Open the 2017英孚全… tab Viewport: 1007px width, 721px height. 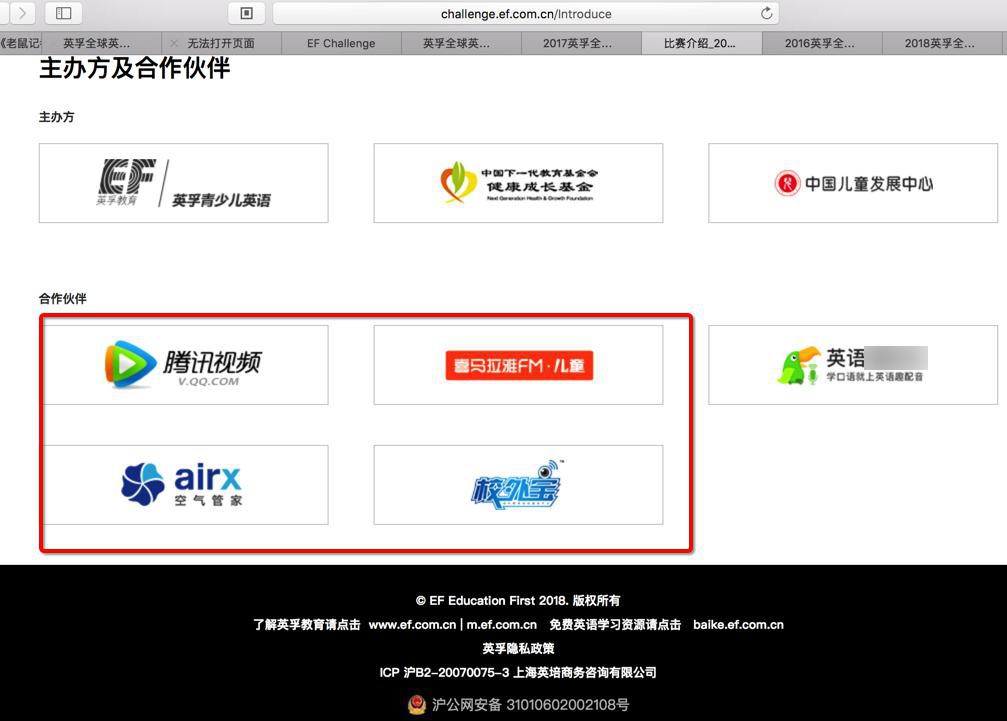point(581,43)
